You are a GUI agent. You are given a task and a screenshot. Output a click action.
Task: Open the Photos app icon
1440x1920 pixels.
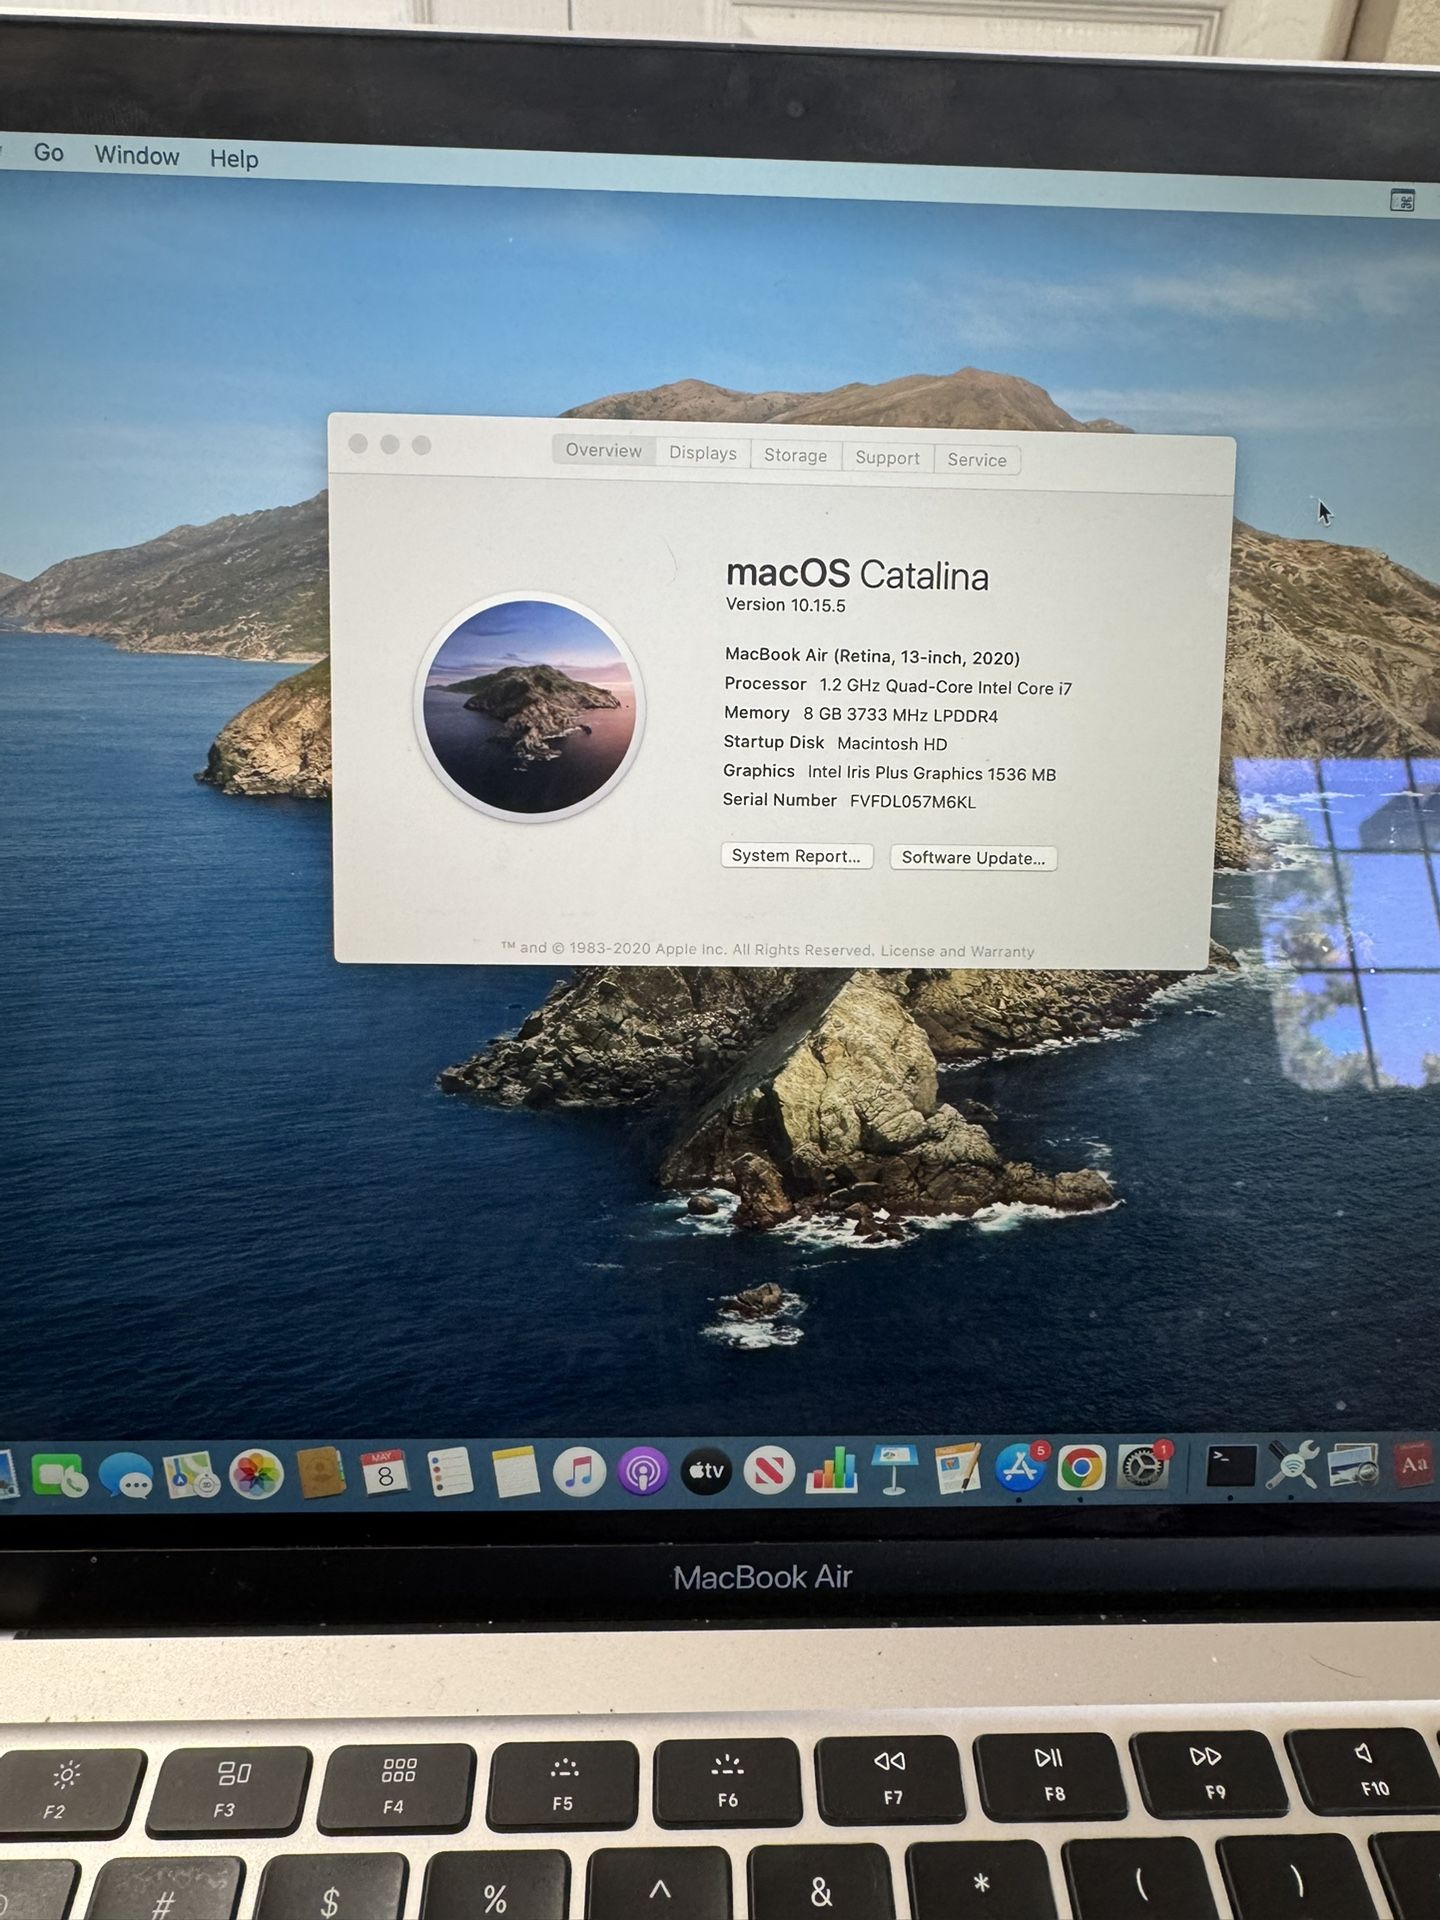pos(256,1475)
